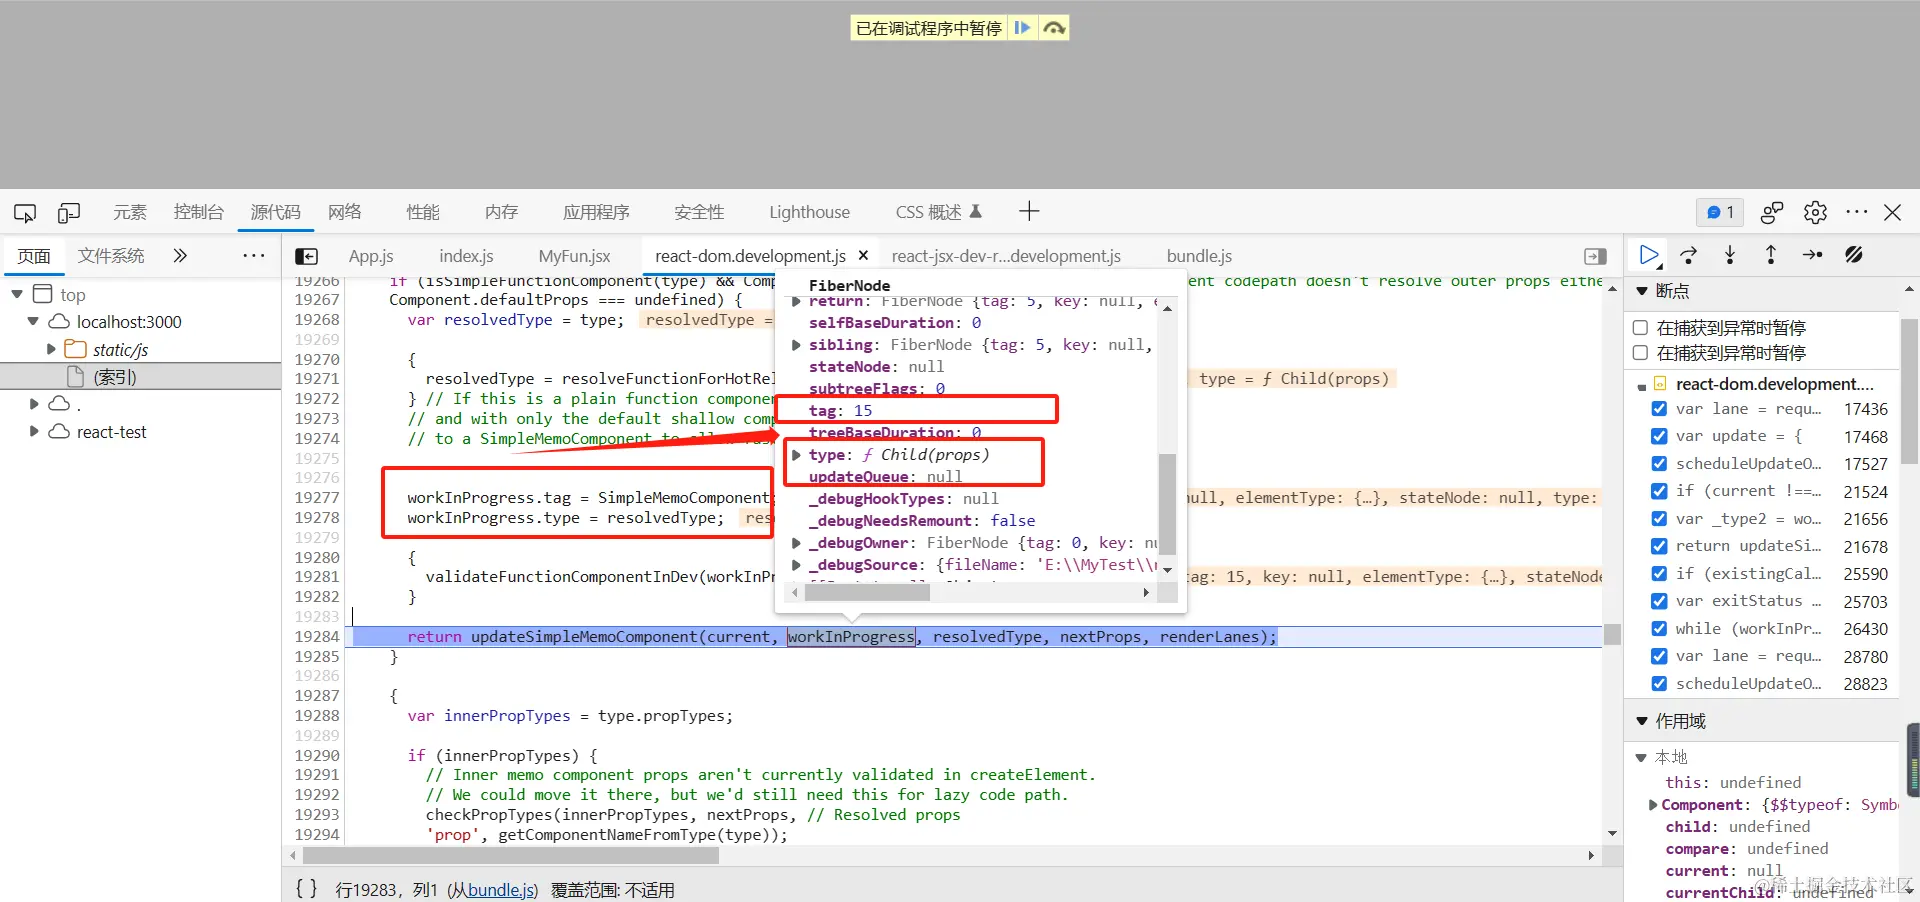Expand the static/js folder
This screenshot has height=902, width=1920.
[x=51, y=349]
